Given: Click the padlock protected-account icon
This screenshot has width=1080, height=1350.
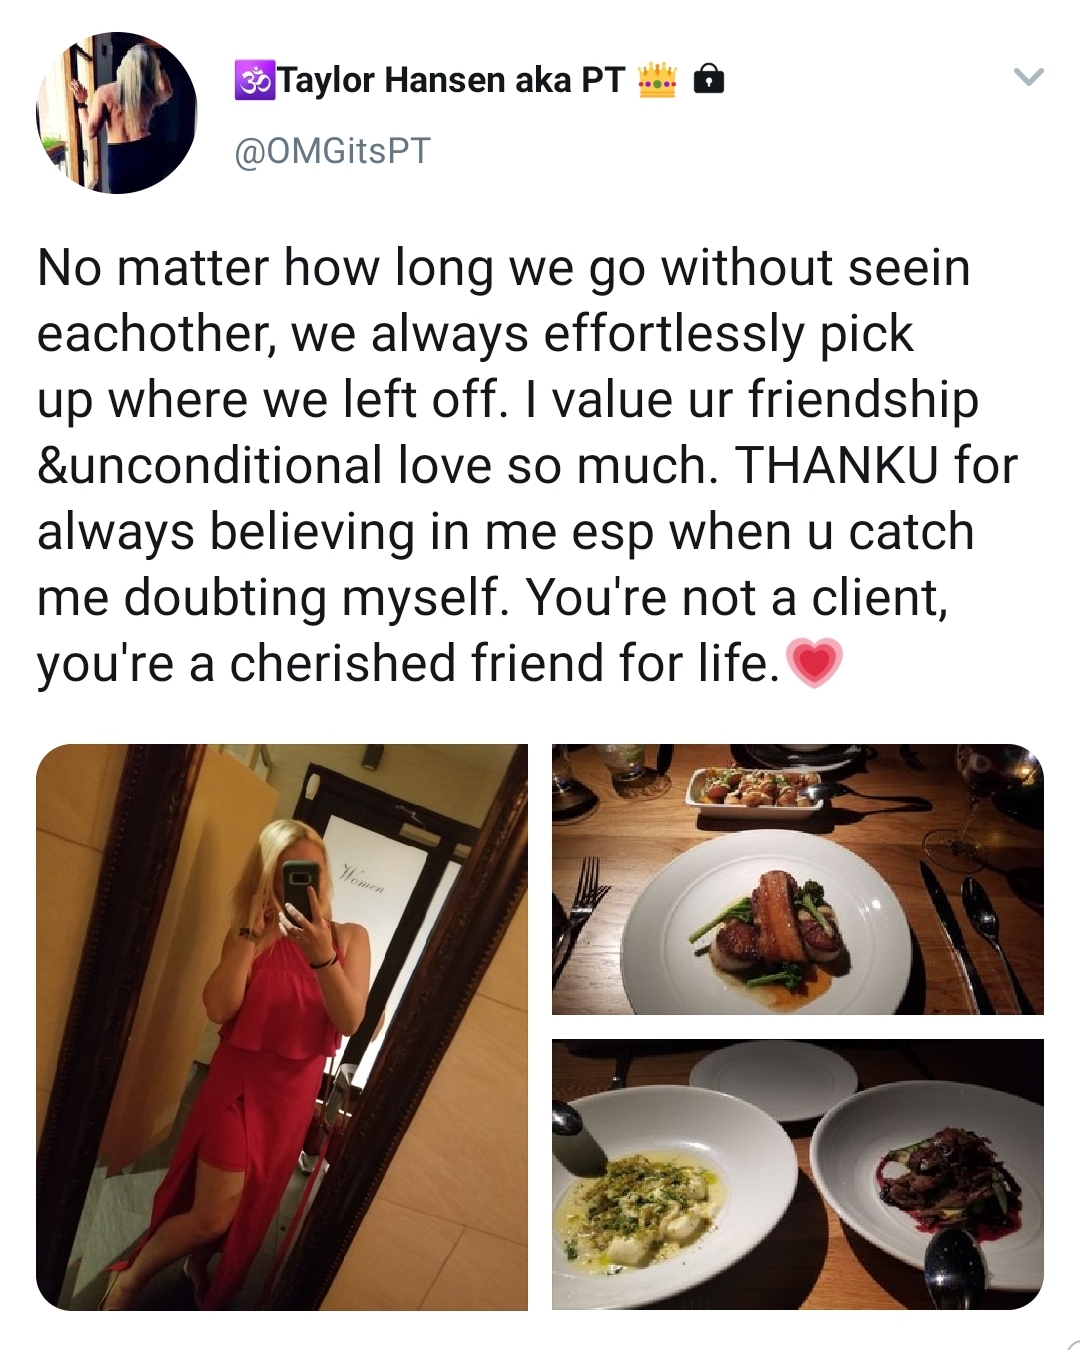Looking at the screenshot, I should coord(708,78).
